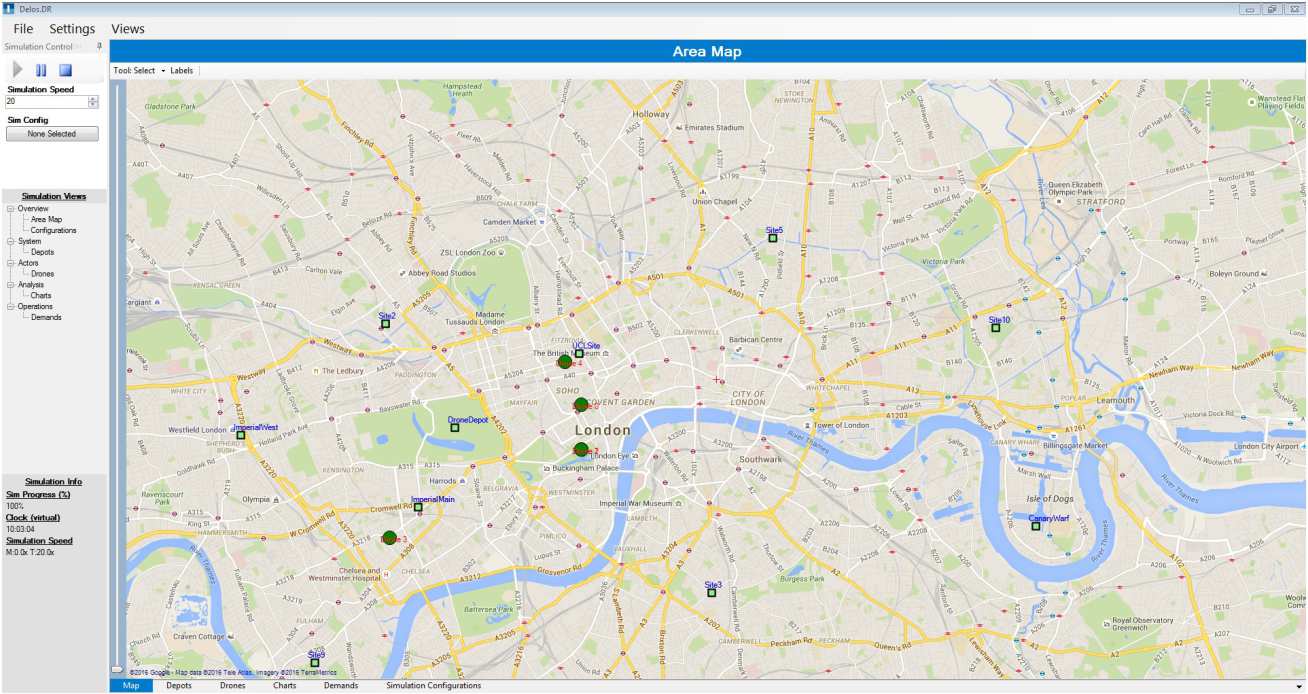The width and height of the screenshot is (1308, 694).
Task: Open the Tool: Select dropdown
Action: click(139, 71)
